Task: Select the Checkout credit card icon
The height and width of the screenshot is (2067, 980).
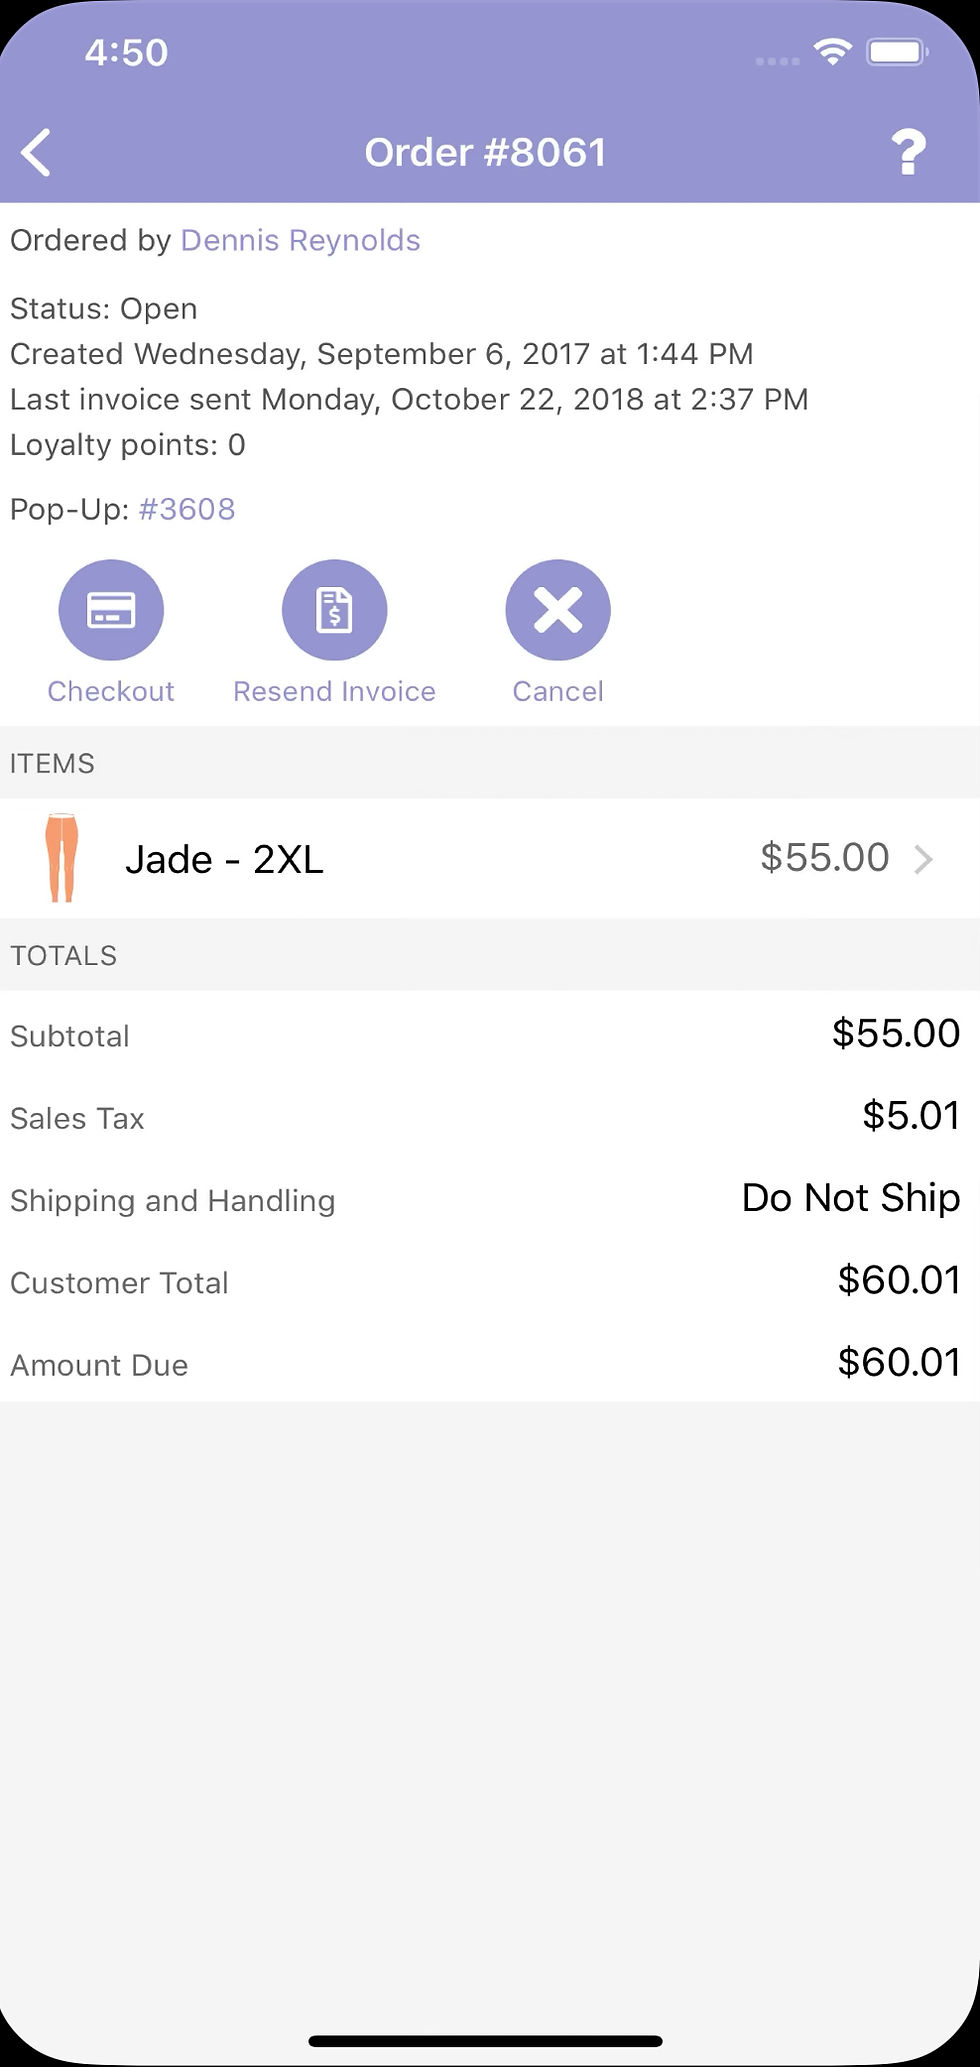Action: (111, 609)
